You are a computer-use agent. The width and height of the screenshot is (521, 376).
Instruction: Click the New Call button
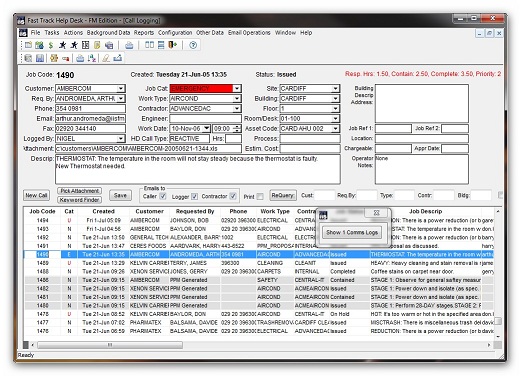click(x=36, y=195)
